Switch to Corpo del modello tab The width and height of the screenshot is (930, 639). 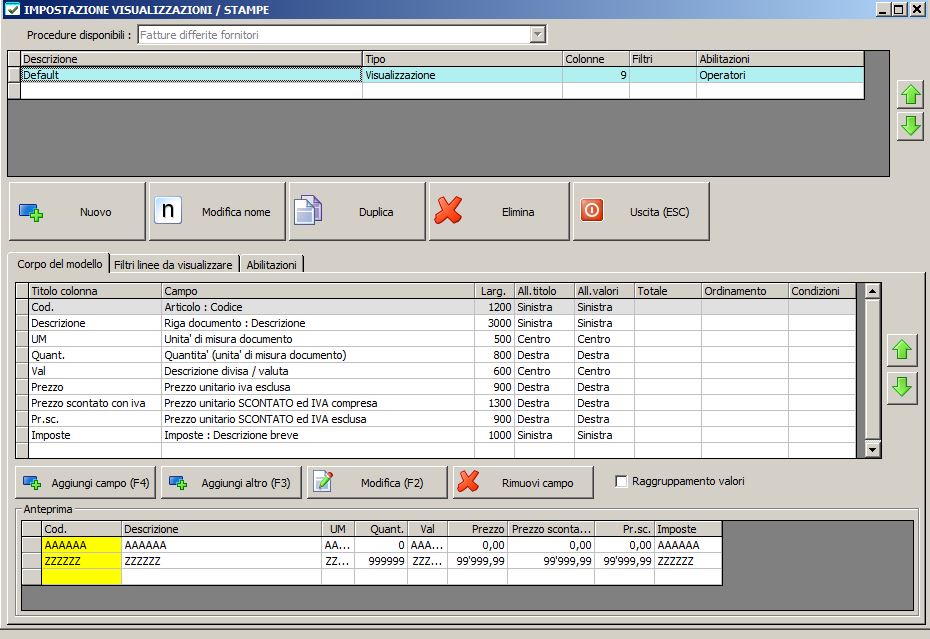point(59,264)
